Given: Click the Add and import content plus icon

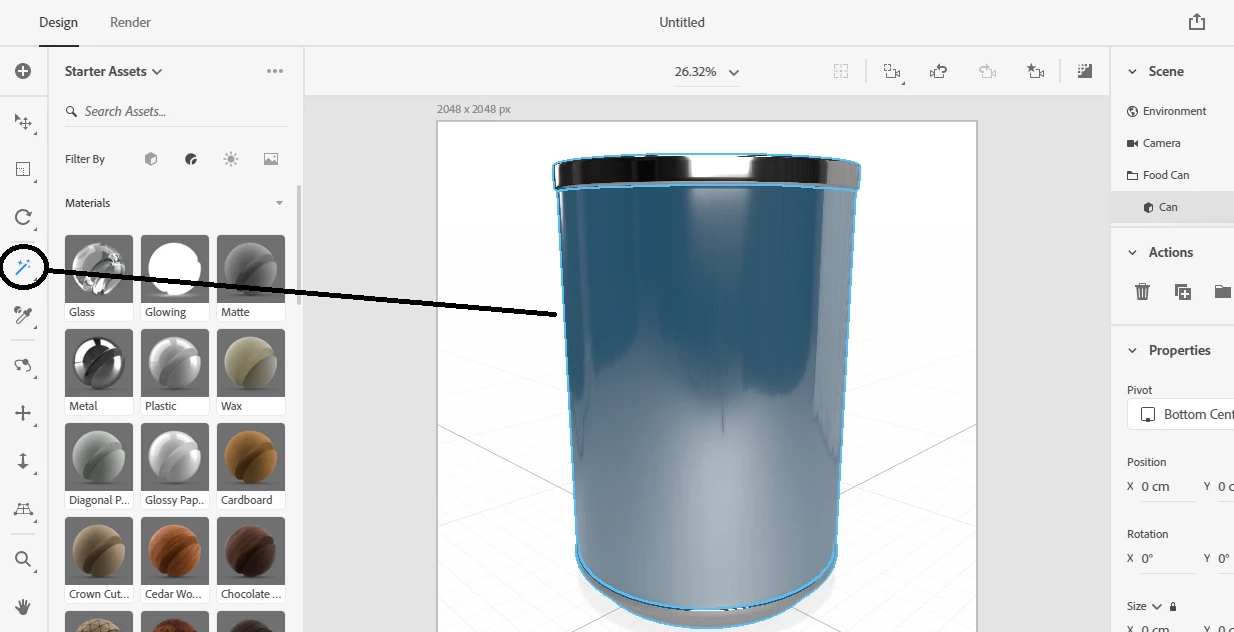Looking at the screenshot, I should pyautogui.click(x=23, y=71).
